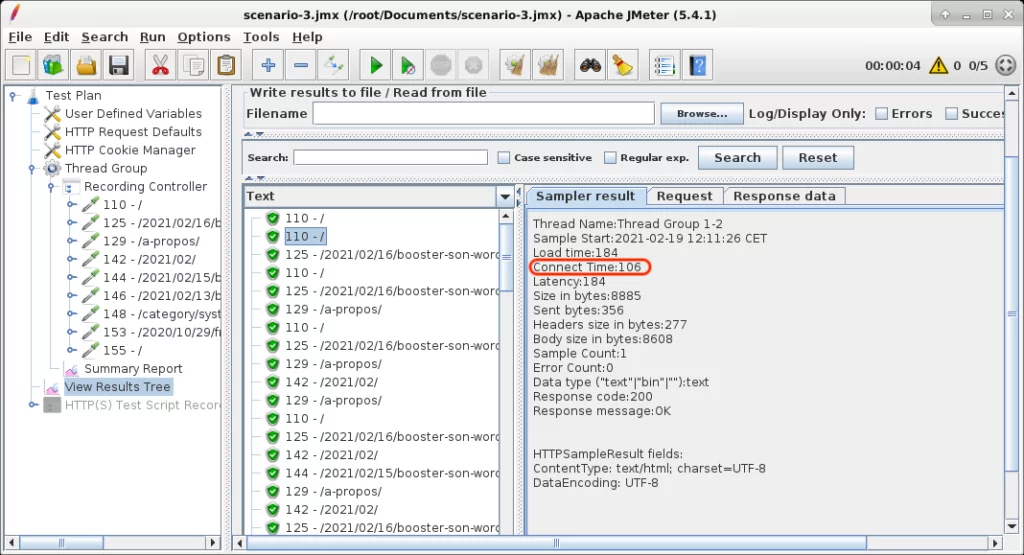
Task: Click the results list vertical scrollbar
Action: point(506,257)
